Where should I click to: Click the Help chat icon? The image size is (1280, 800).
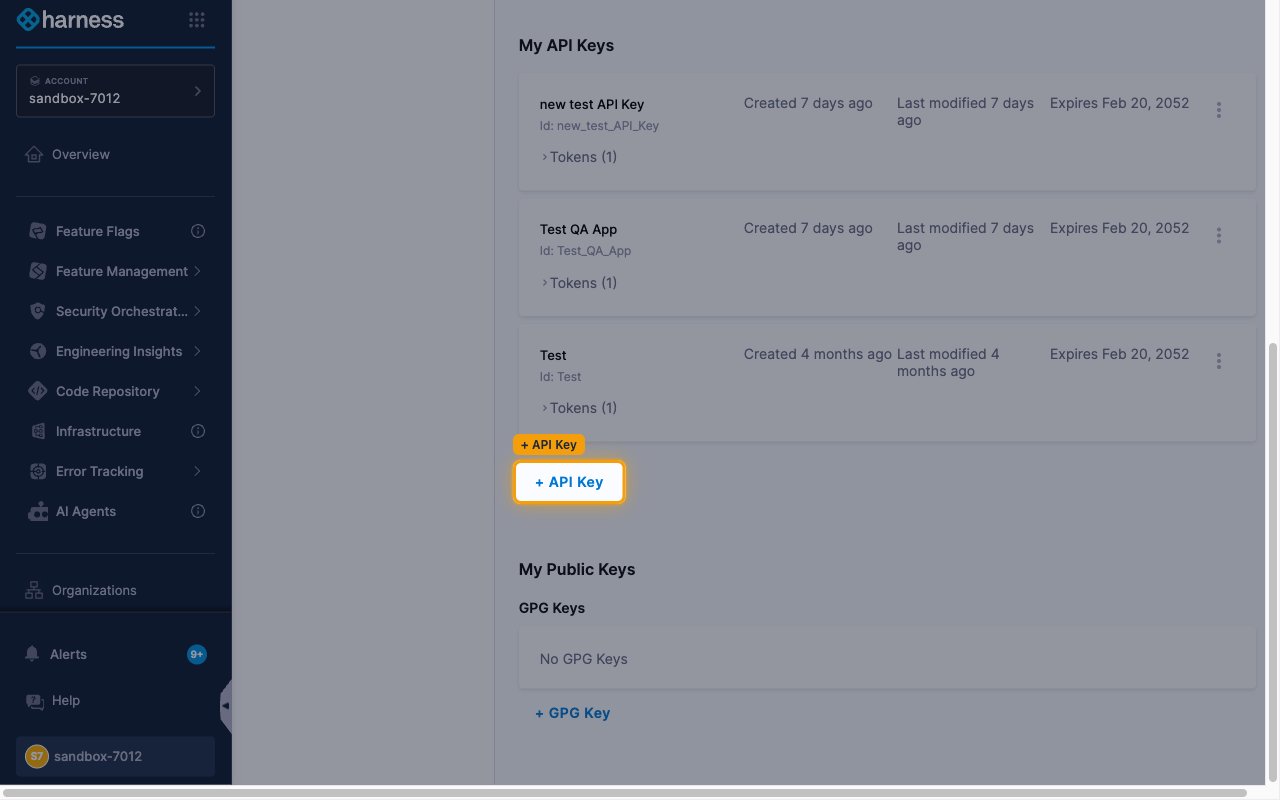tap(35, 701)
